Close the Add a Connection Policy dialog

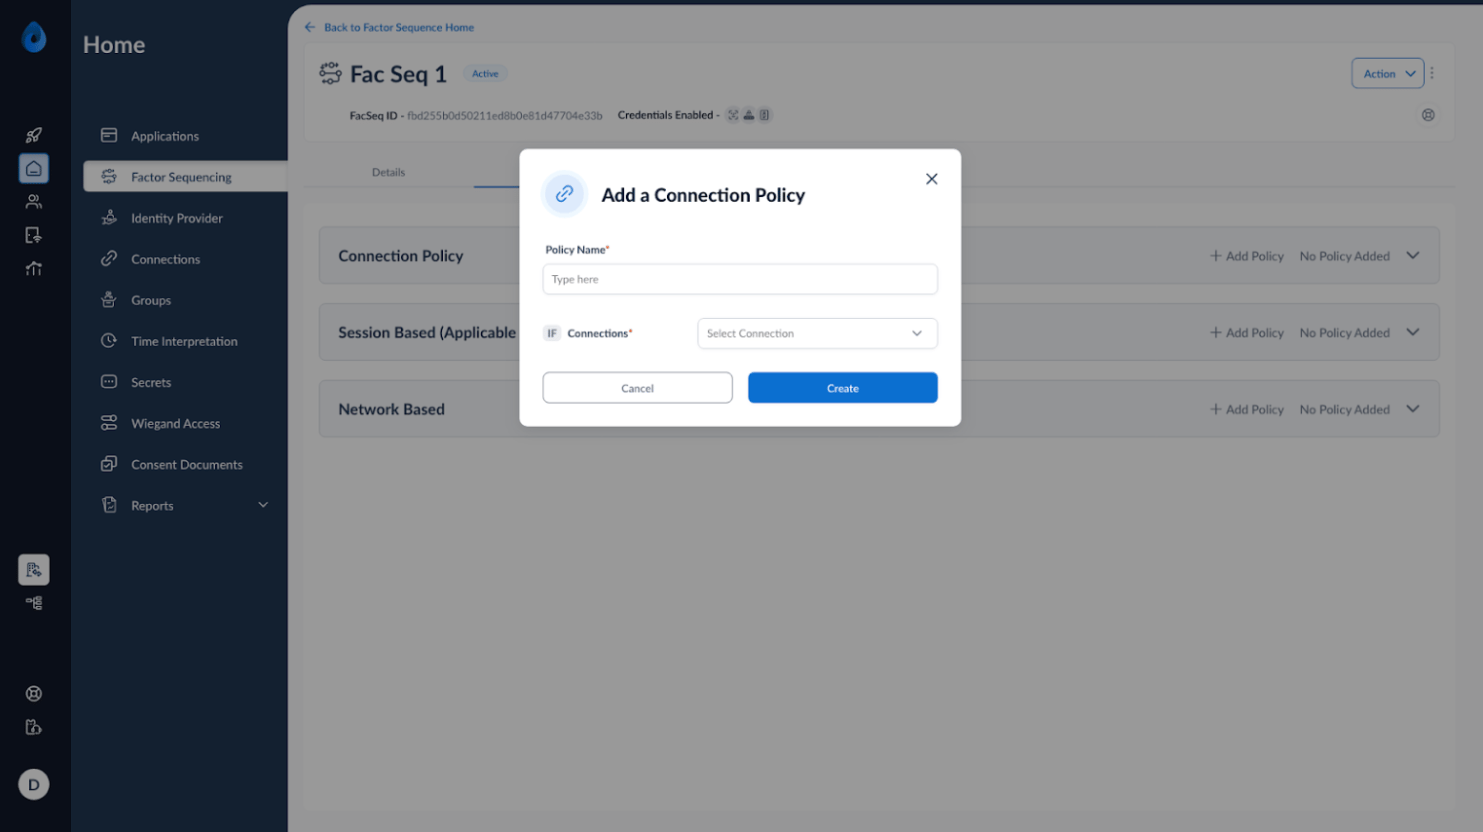coord(931,179)
